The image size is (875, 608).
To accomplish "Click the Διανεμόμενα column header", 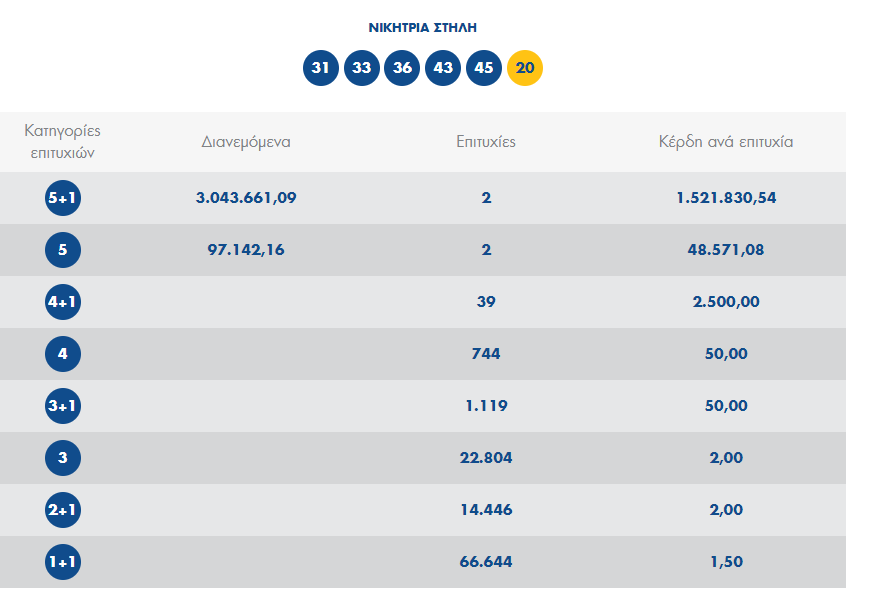I will [246, 142].
